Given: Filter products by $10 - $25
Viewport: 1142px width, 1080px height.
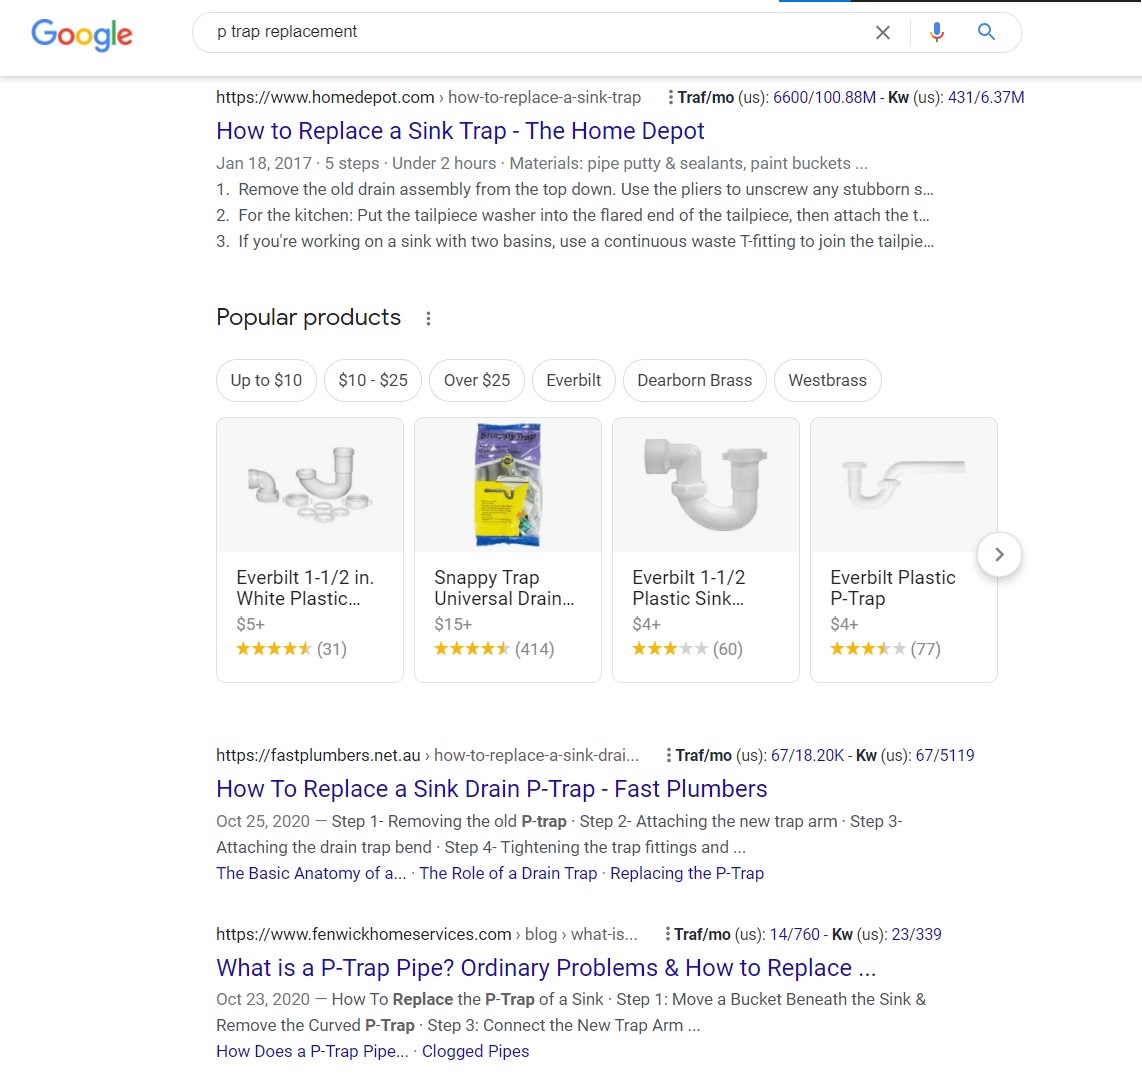Looking at the screenshot, I should point(373,380).
